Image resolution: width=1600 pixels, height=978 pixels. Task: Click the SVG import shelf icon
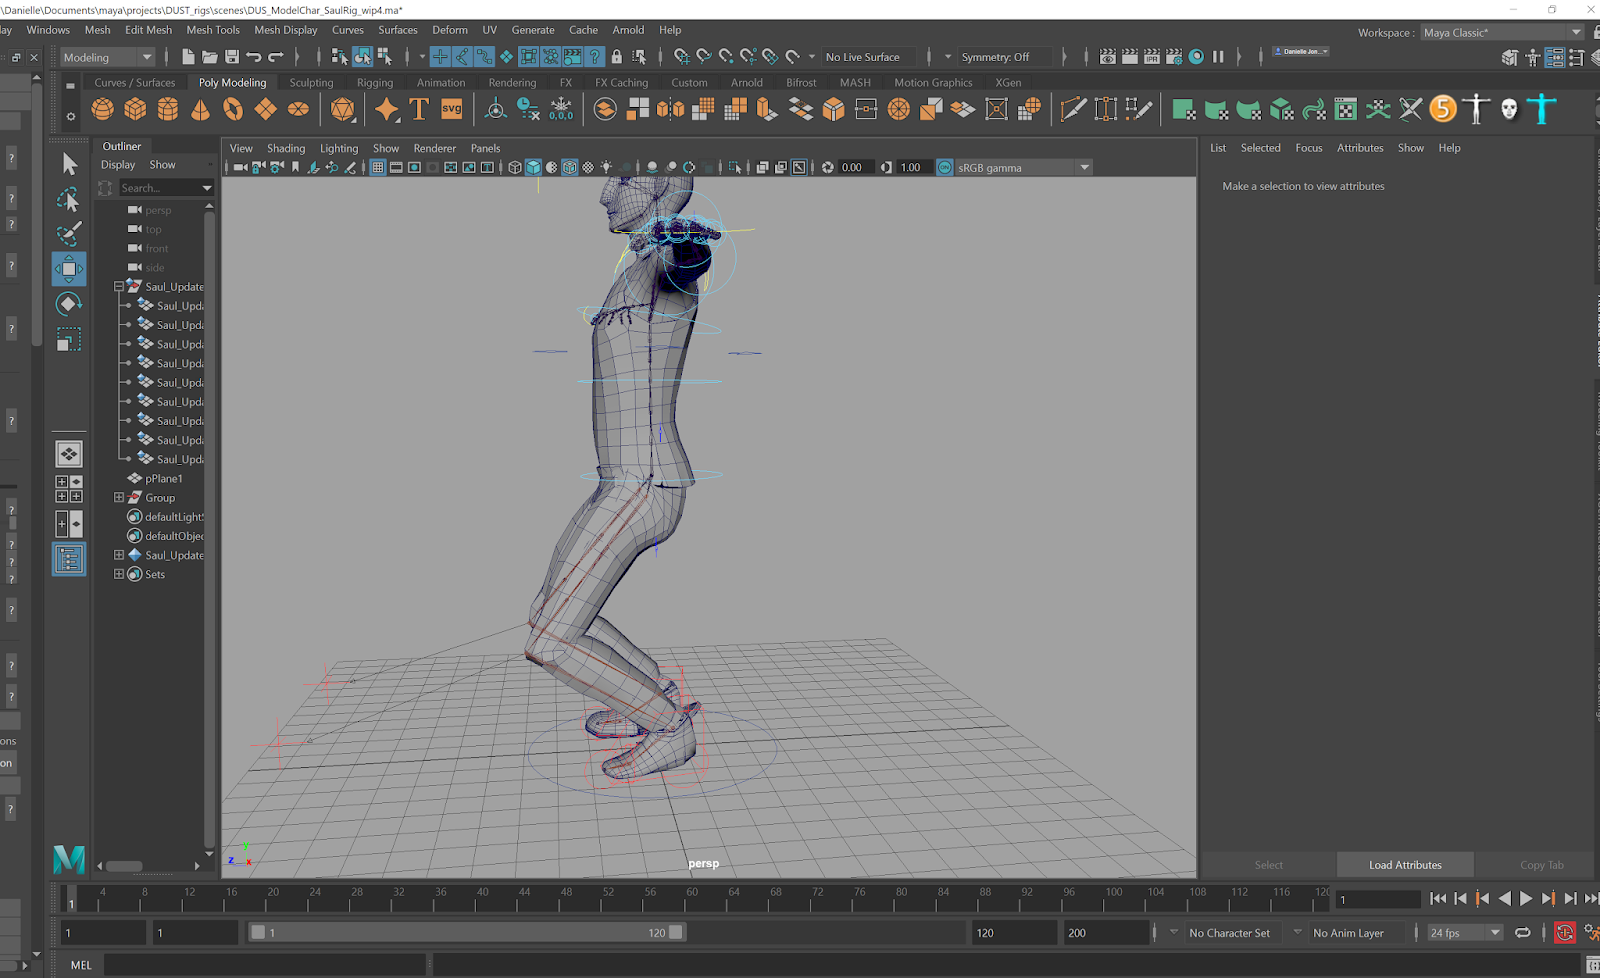pyautogui.click(x=452, y=109)
